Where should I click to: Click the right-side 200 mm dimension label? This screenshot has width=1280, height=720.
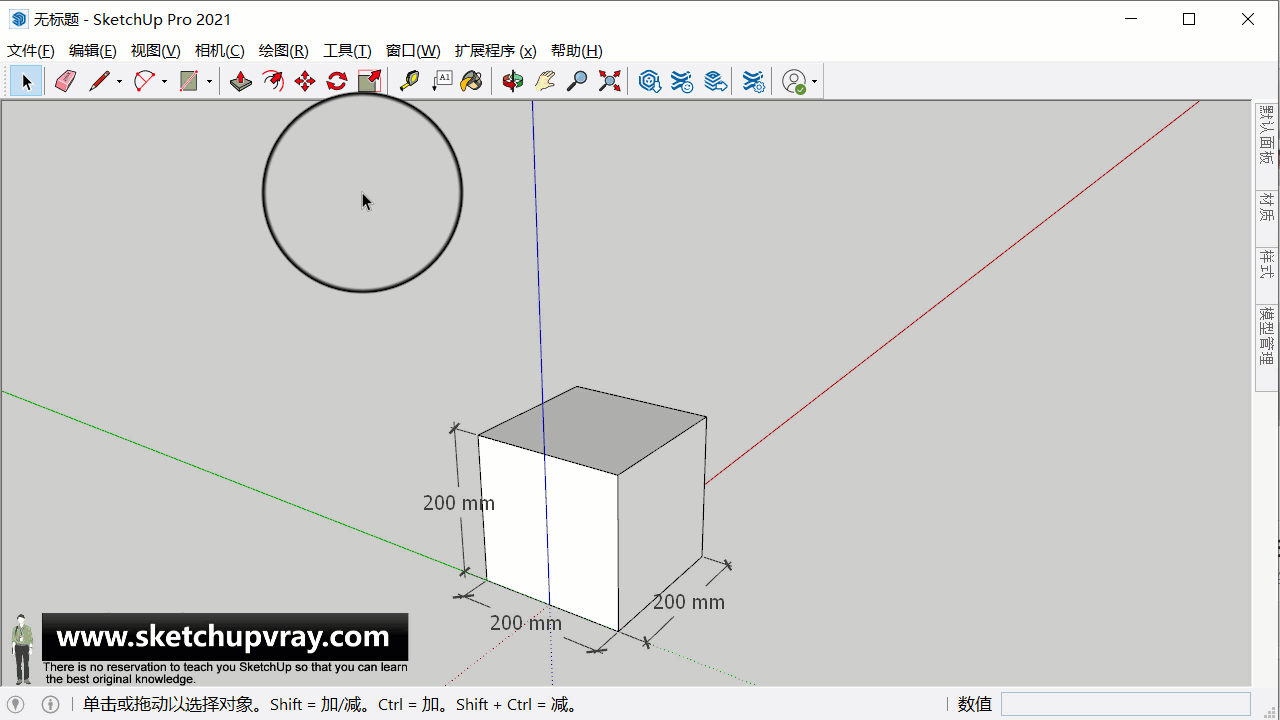689,602
